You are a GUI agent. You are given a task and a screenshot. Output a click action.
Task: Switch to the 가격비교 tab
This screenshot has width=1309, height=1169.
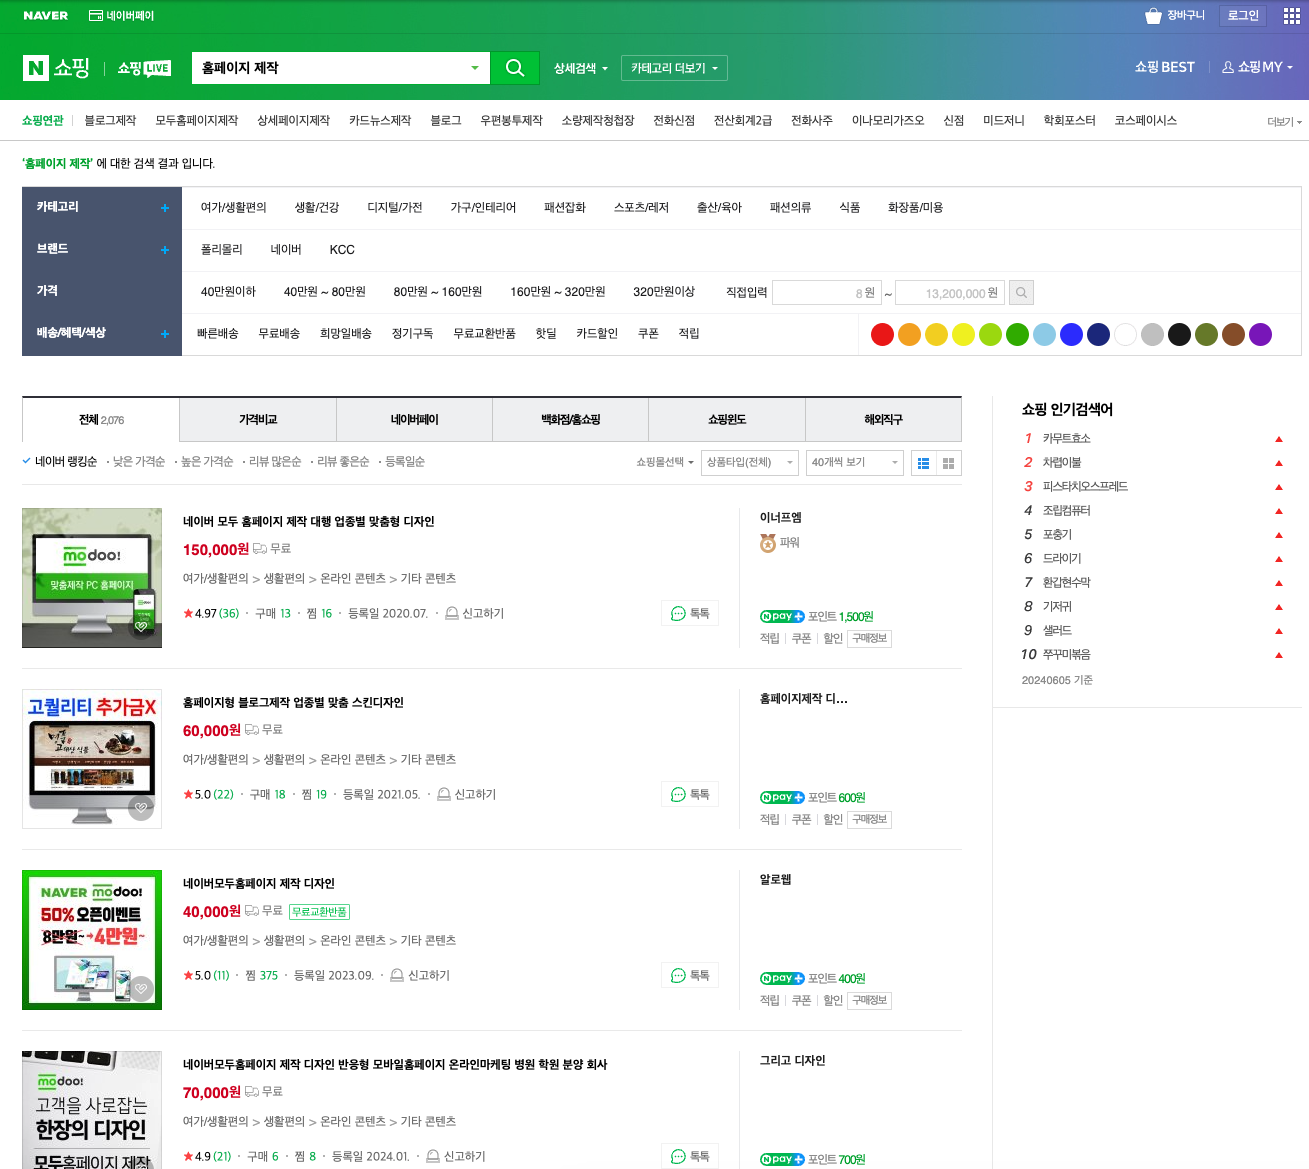[258, 420]
